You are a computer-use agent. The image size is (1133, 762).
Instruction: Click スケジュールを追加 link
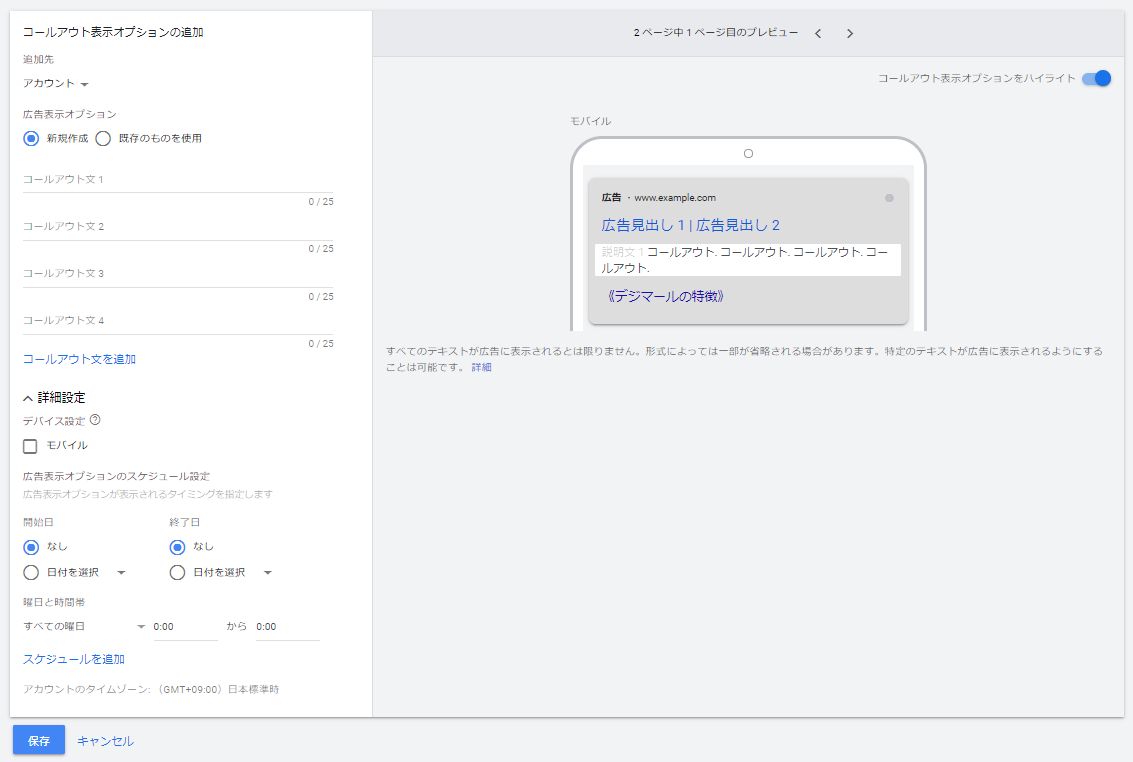pyautogui.click(x=74, y=659)
